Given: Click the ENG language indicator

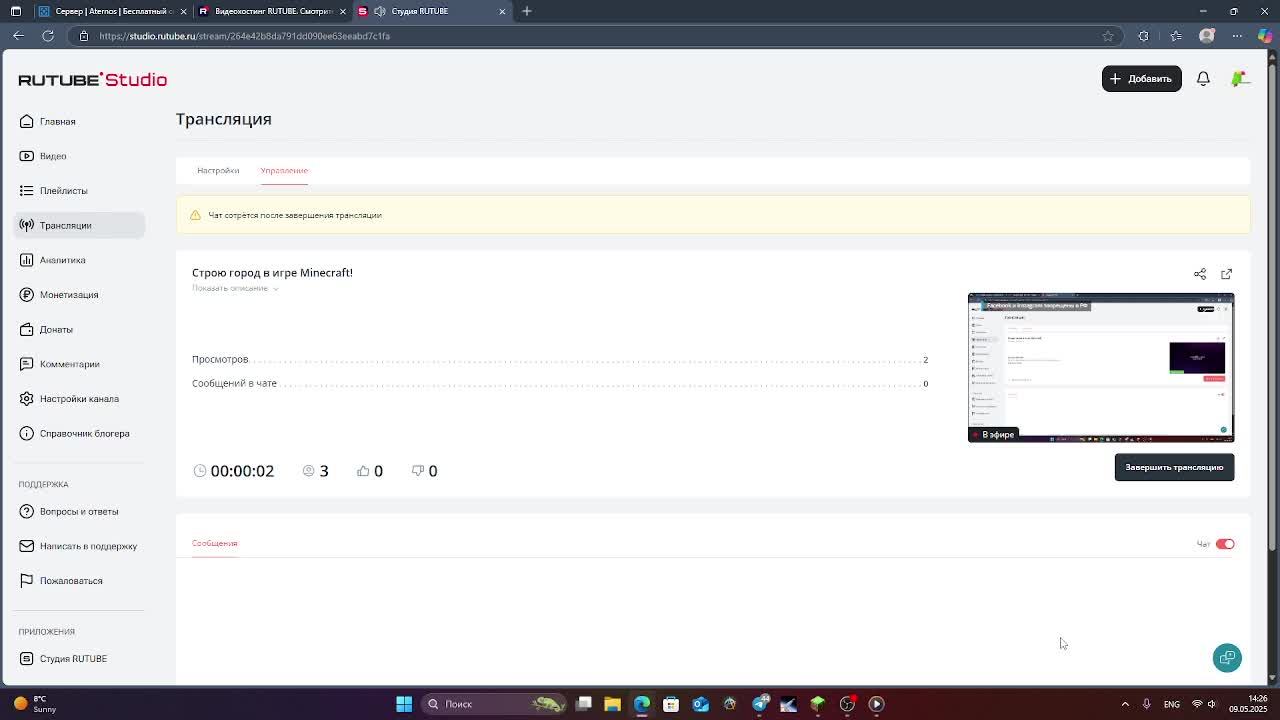Looking at the screenshot, I should tap(1171, 704).
